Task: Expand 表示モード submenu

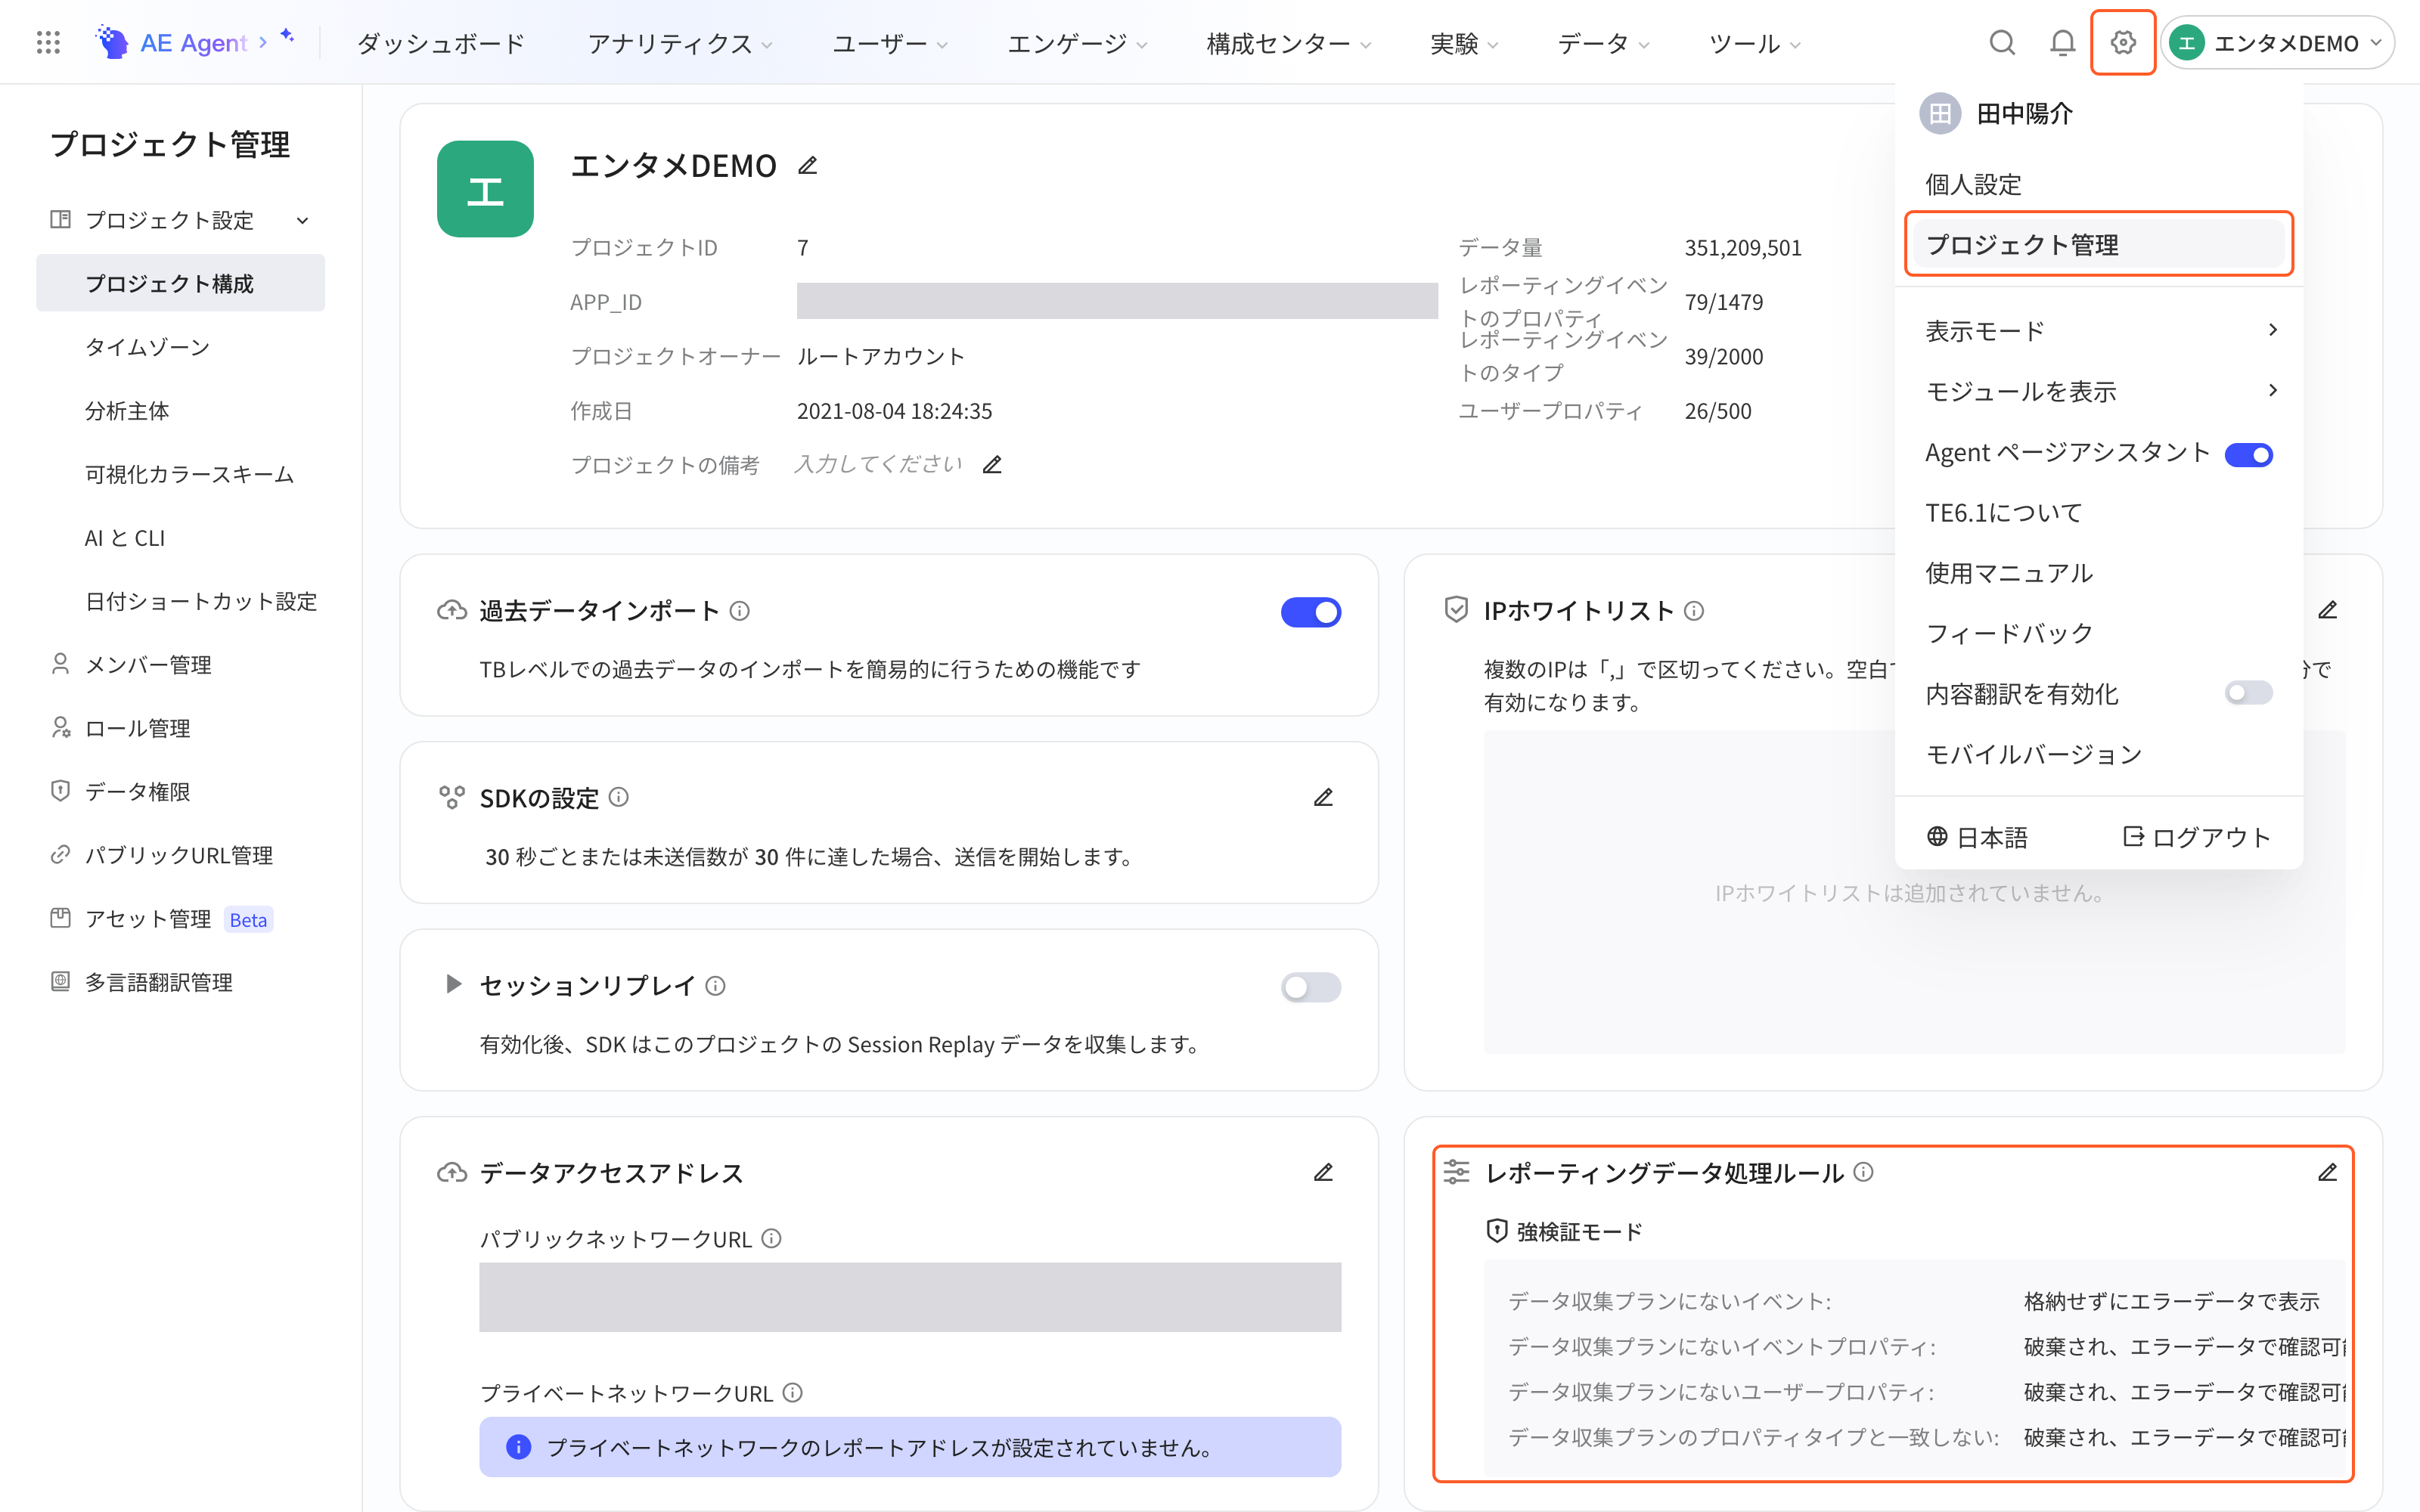Action: click(2099, 330)
